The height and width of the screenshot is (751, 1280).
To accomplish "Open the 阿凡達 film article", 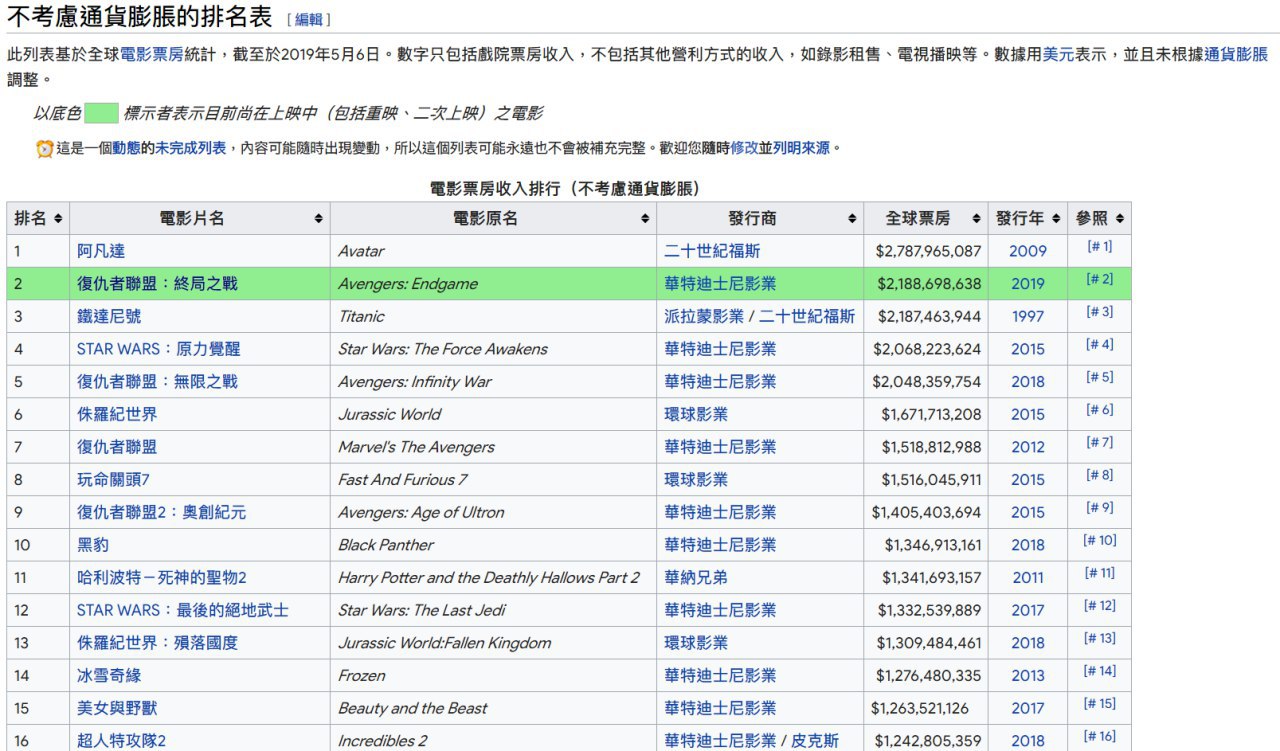I will pos(101,251).
